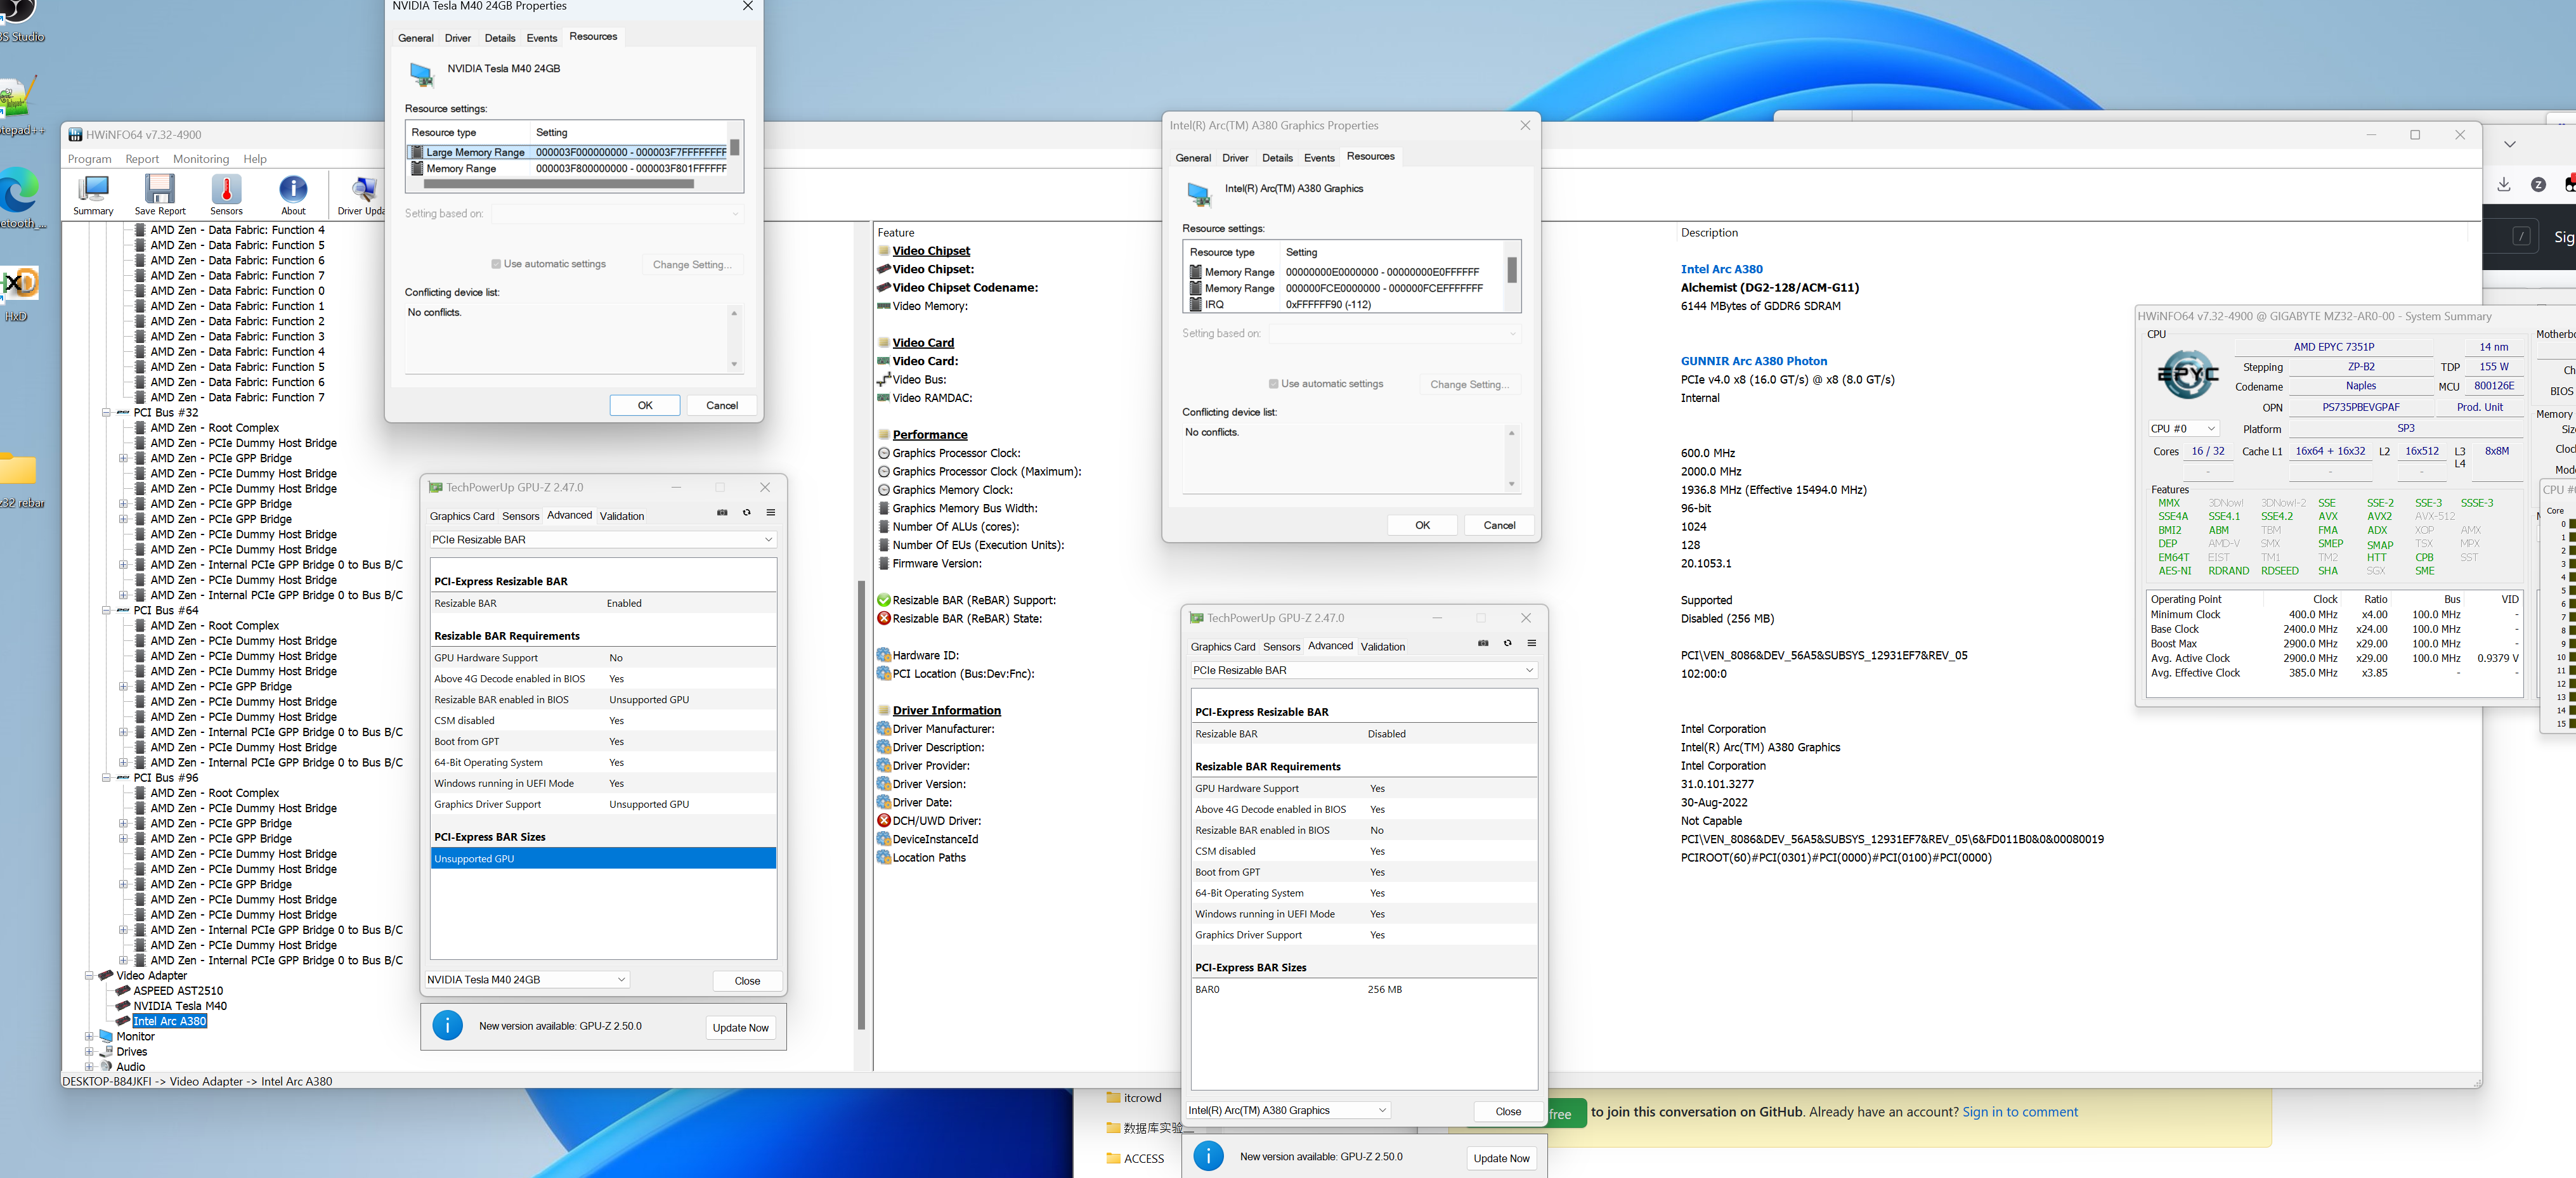The width and height of the screenshot is (2576, 1178).
Task: Switch to Graphics Card tab in Arc GPU-Z
Action: coord(1222,647)
